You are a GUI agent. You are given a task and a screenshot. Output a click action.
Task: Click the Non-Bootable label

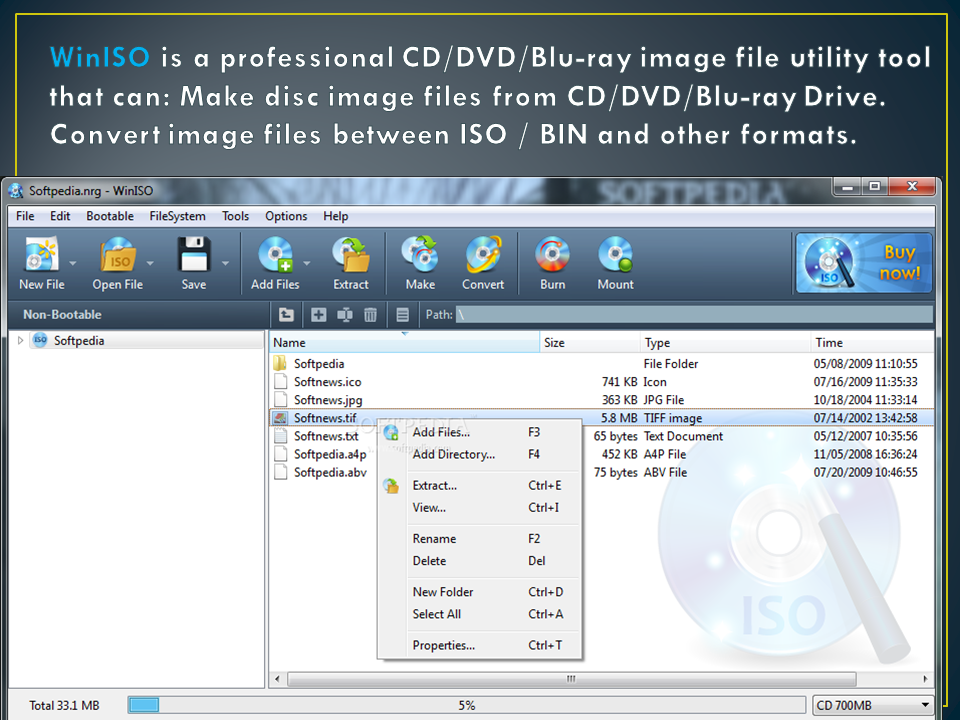coord(62,315)
